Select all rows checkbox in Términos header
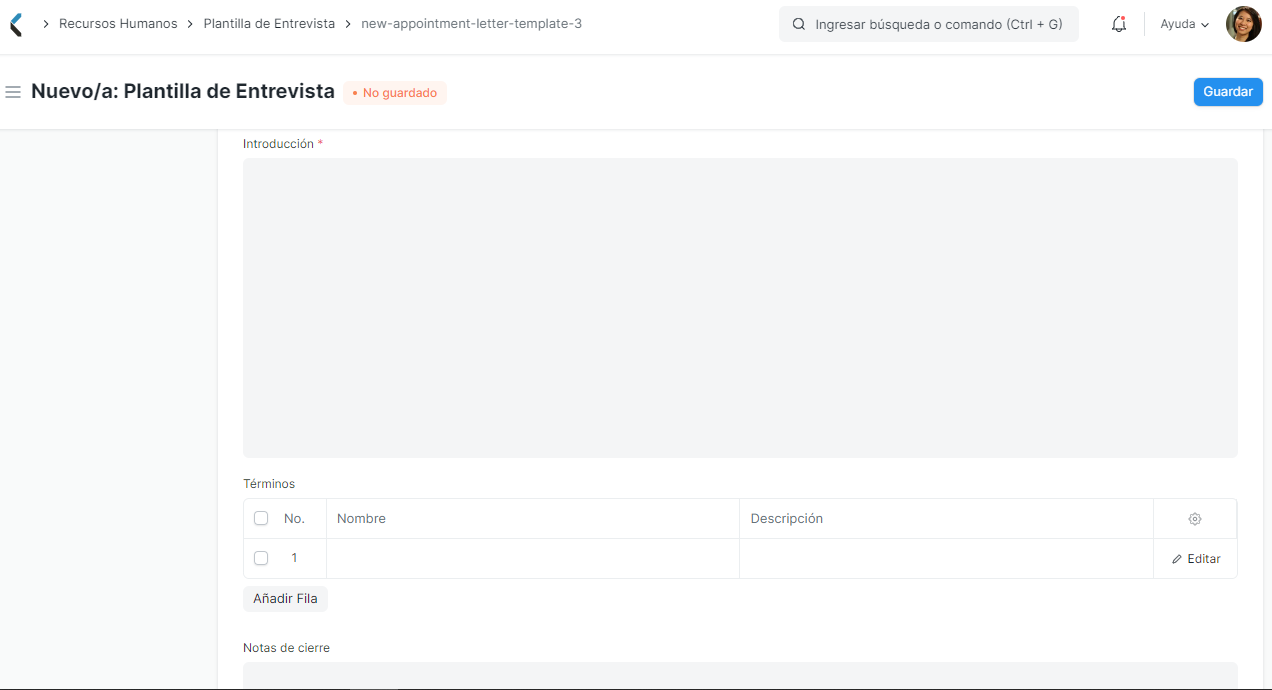This screenshot has height=690, width=1272. [x=261, y=518]
